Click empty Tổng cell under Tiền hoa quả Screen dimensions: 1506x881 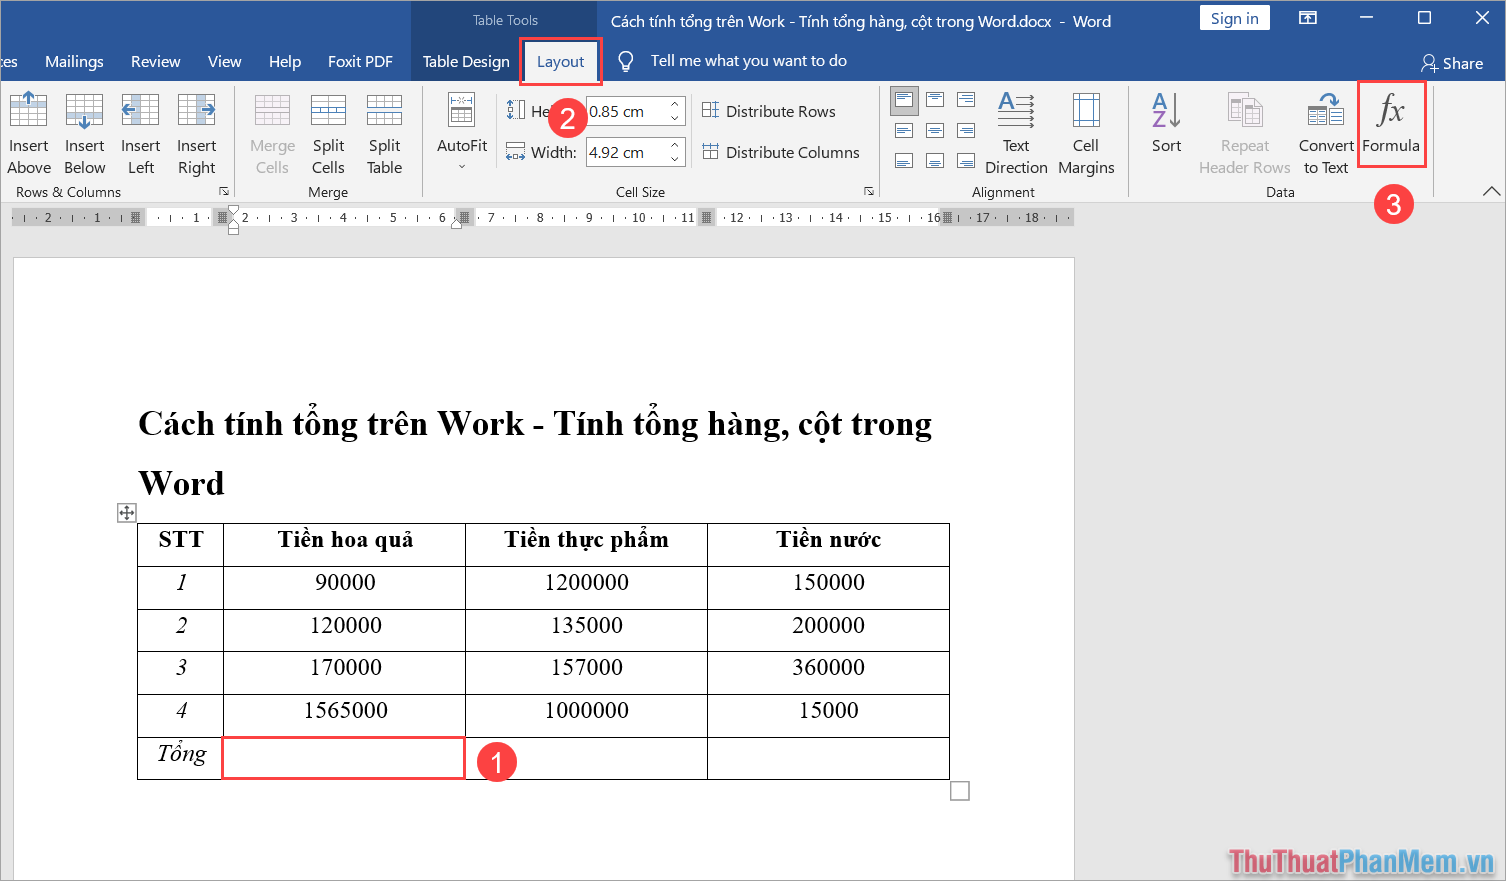click(x=344, y=758)
